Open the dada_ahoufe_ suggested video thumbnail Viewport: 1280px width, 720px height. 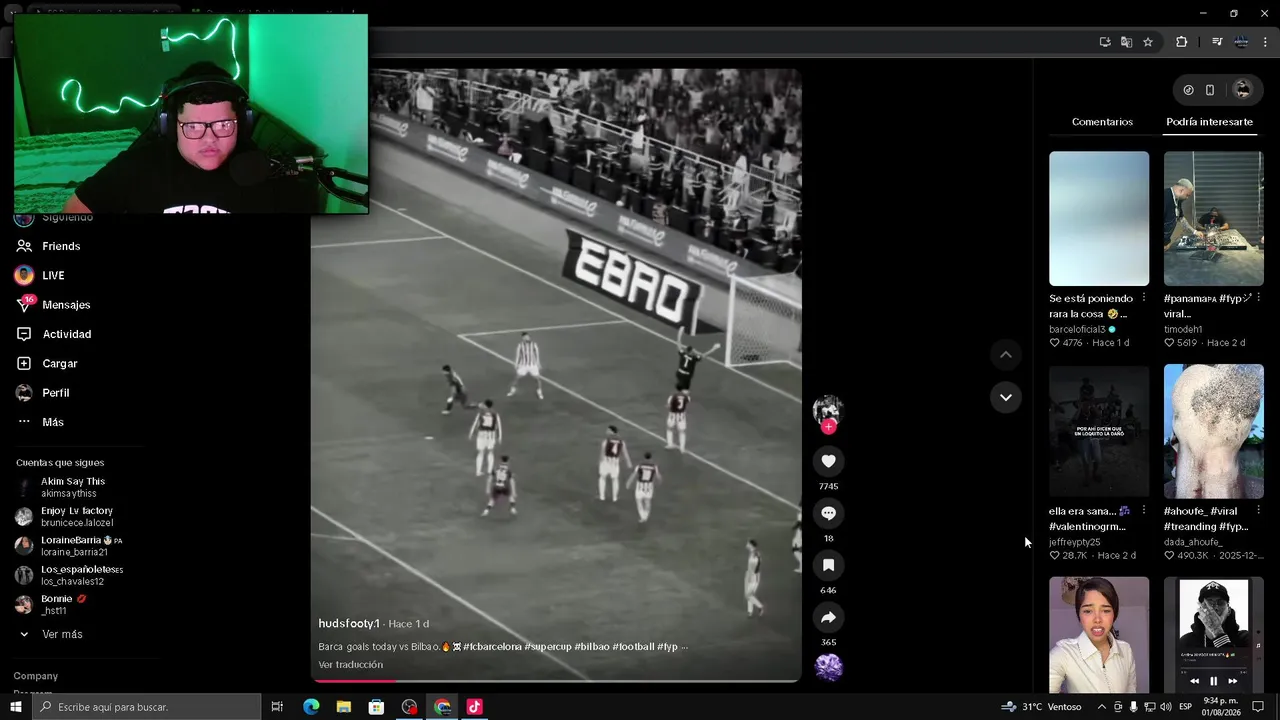(x=1213, y=431)
